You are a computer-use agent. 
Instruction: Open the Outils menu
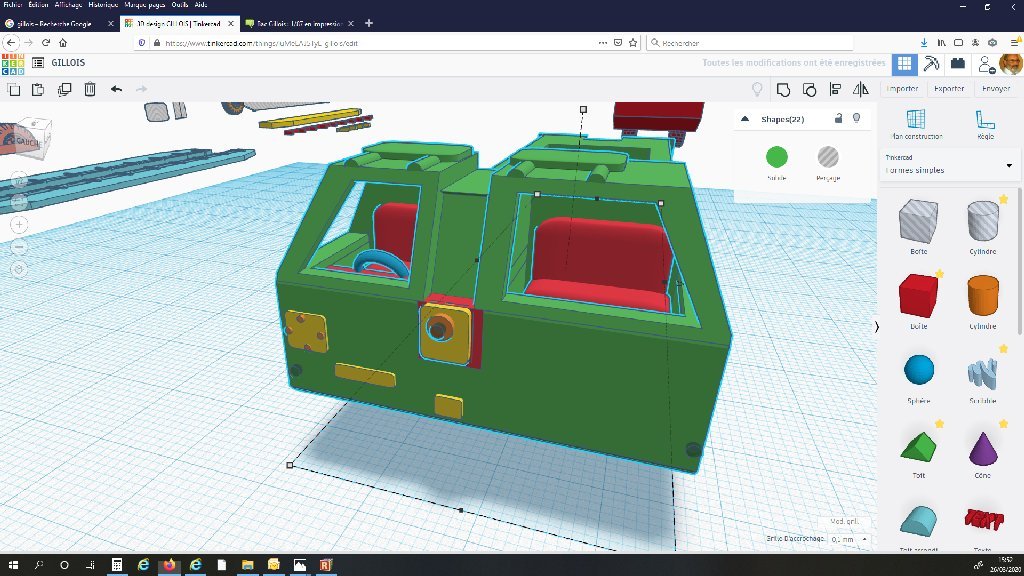click(180, 5)
